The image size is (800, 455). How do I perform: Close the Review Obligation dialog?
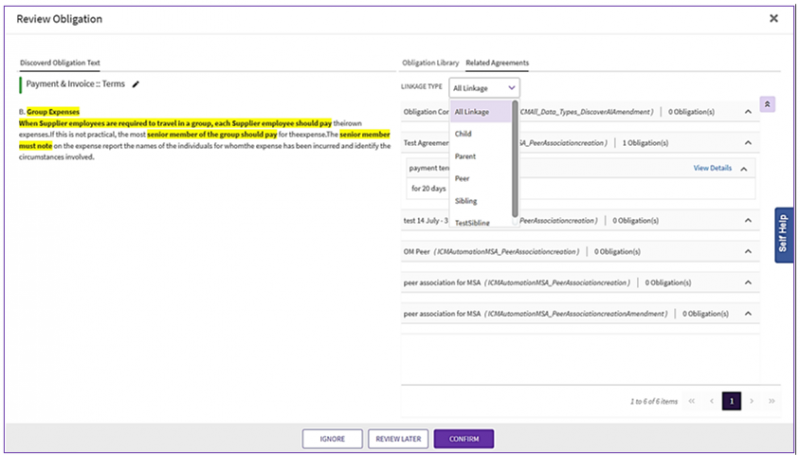(x=773, y=18)
